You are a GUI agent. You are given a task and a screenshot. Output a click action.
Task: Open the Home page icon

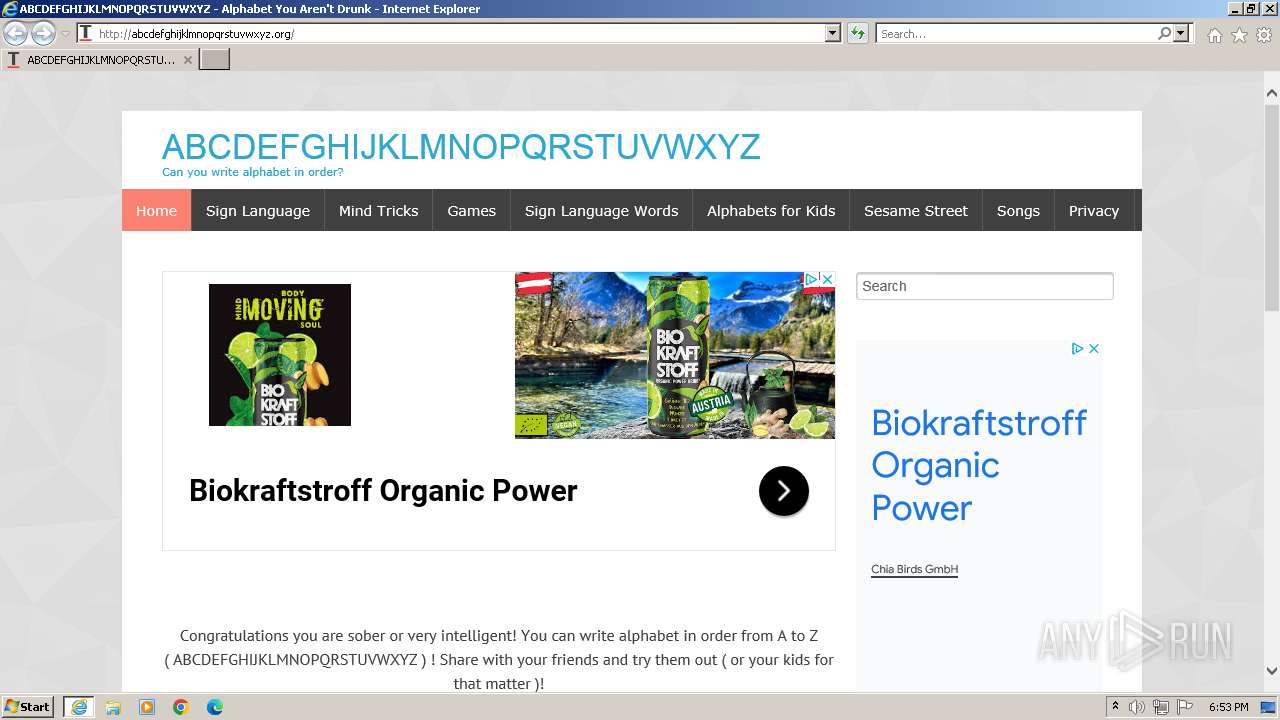[1214, 34]
